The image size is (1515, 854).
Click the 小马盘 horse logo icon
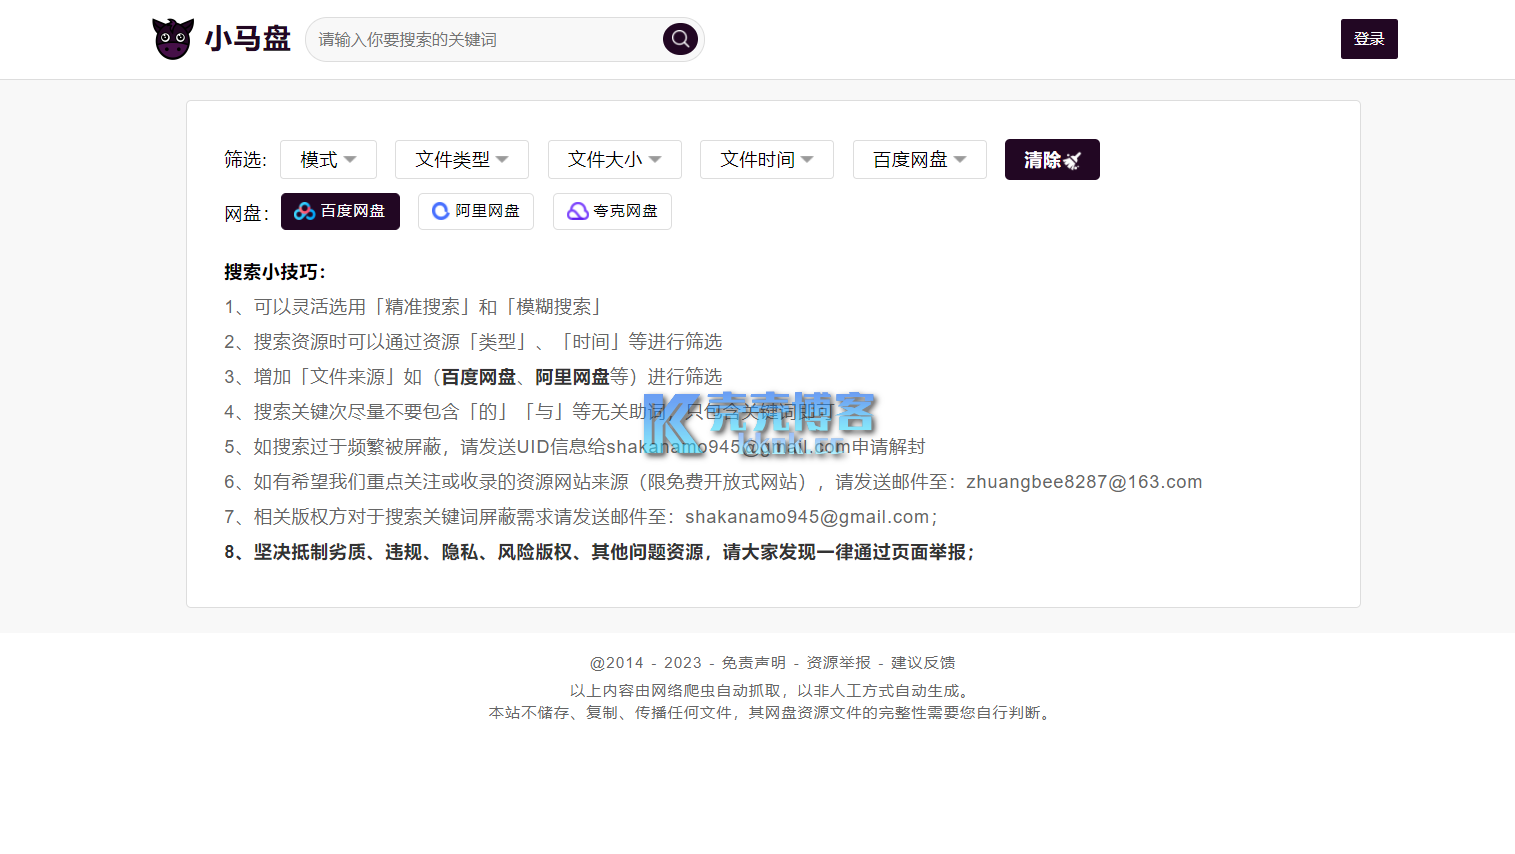(173, 39)
